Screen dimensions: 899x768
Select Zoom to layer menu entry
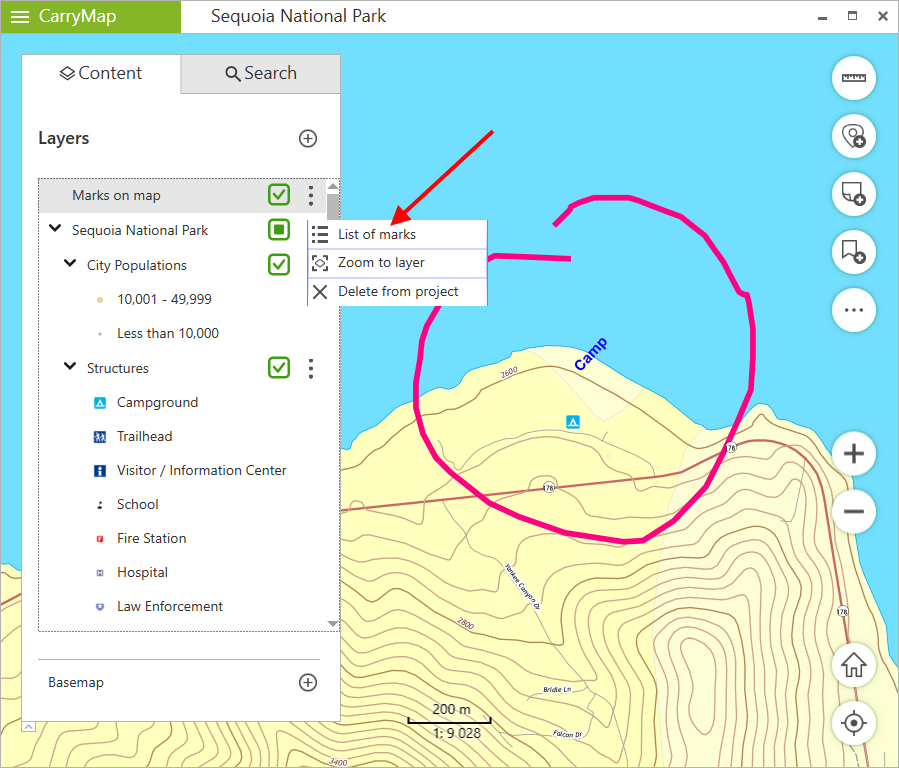click(x=381, y=262)
